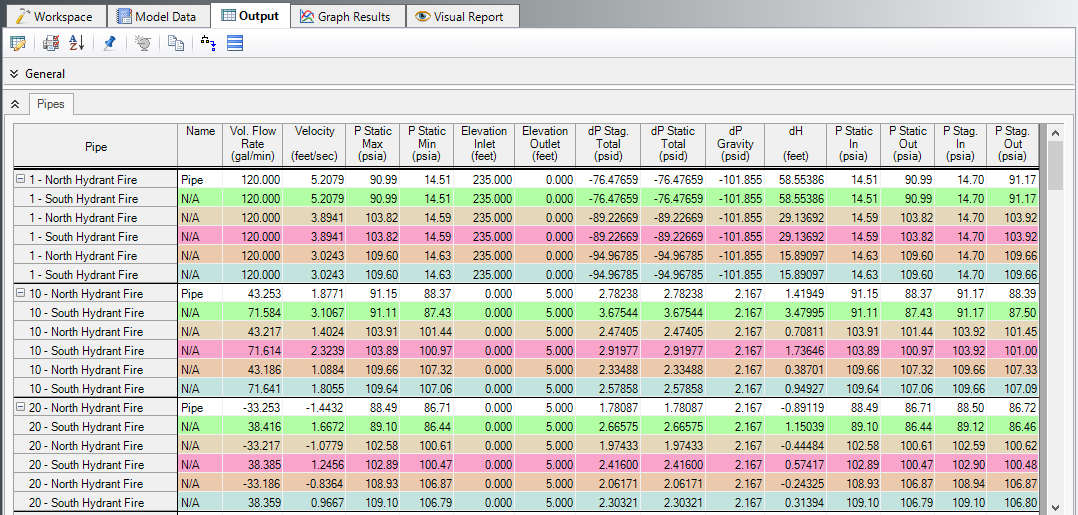This screenshot has height=515, width=1078.
Task: Open the Output Control table-edit icon
Action: coord(17,43)
